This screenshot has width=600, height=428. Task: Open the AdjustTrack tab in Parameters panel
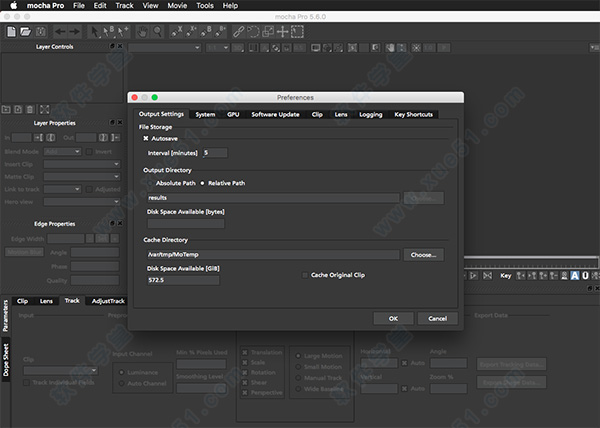(x=108, y=301)
